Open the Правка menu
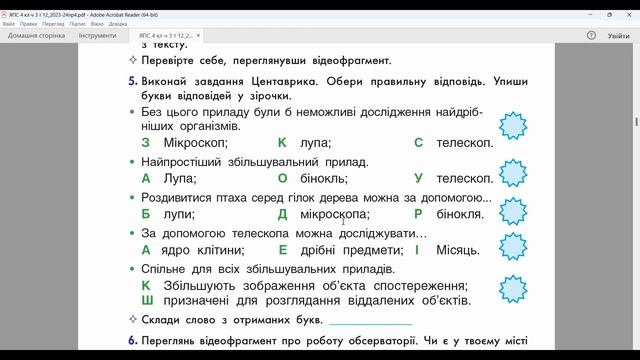The image size is (640, 360). pyautogui.click(x=28, y=24)
